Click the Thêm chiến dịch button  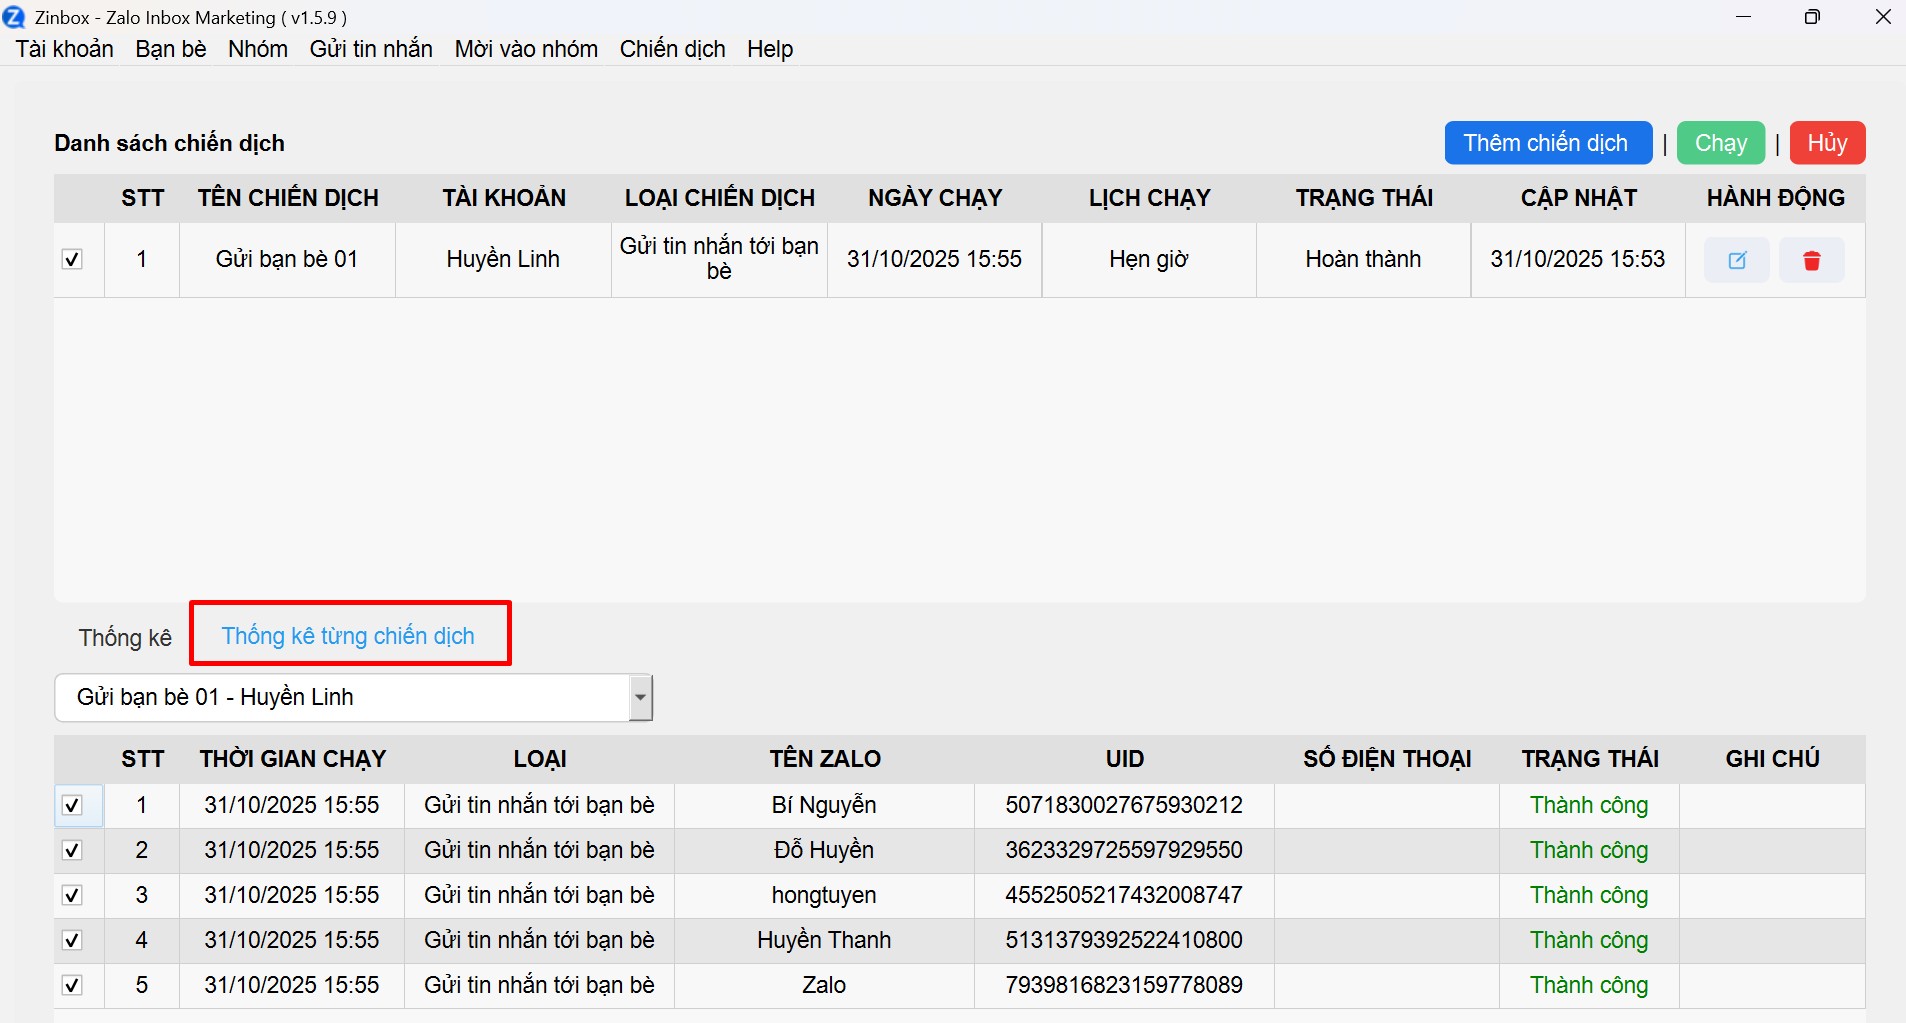pos(1547,143)
